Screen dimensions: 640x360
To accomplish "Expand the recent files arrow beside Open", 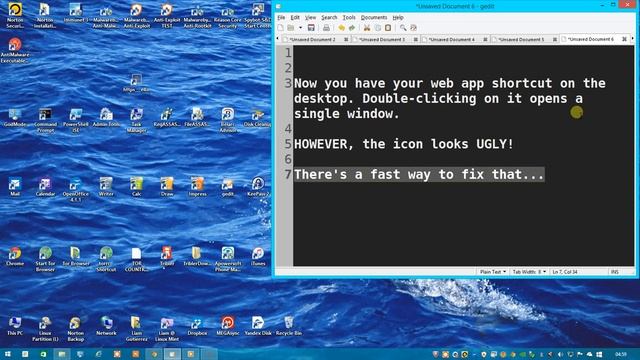I will [300, 28].
